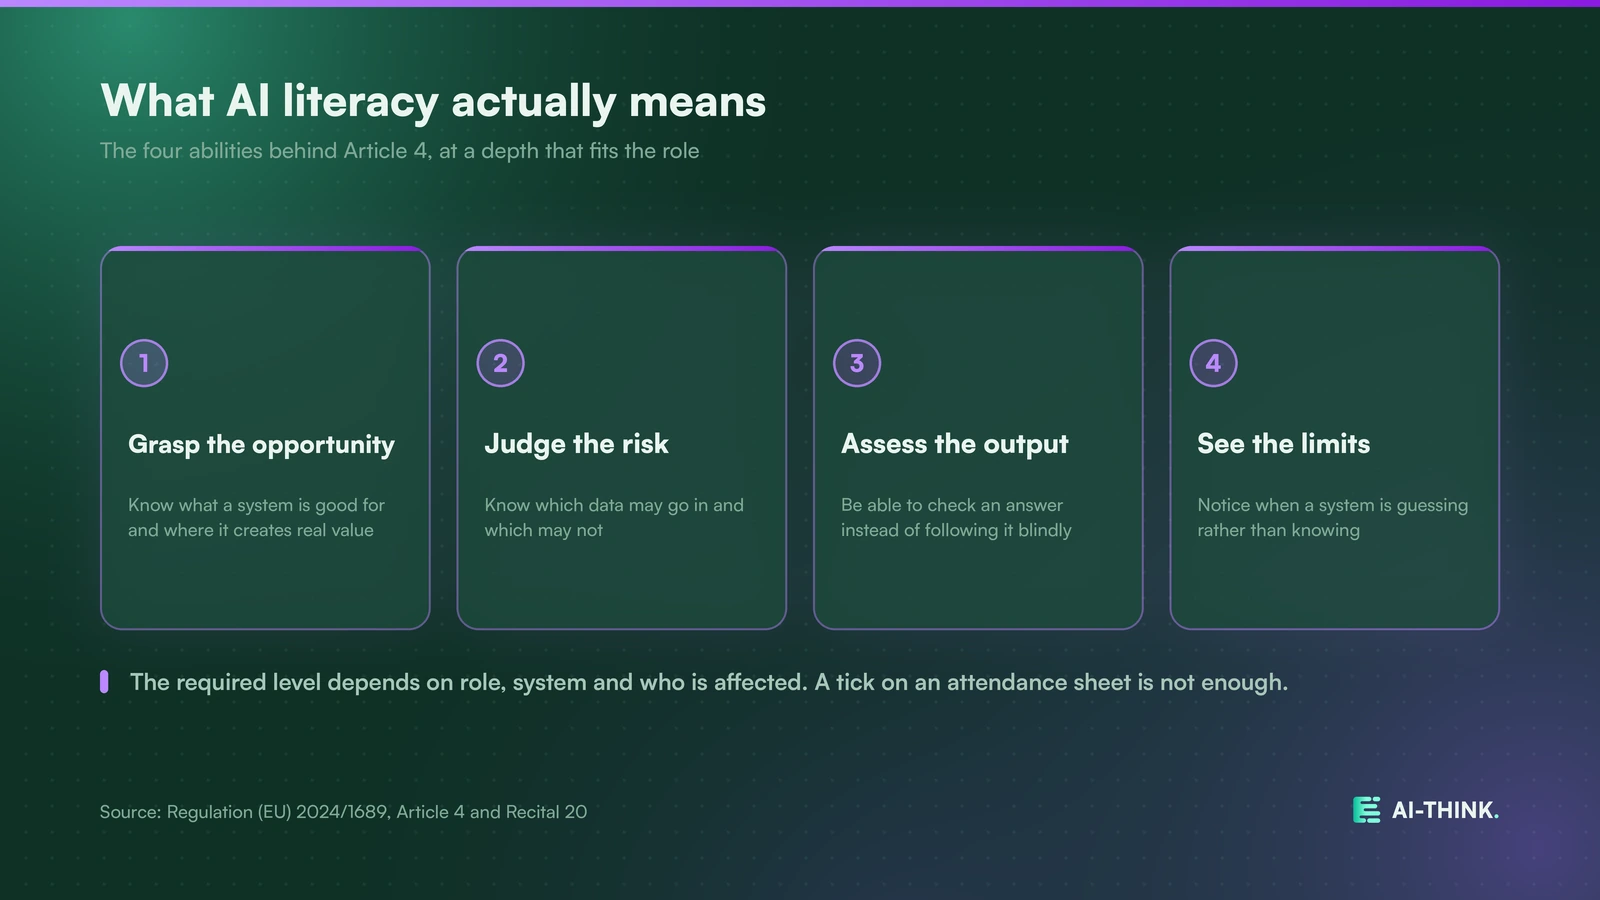The image size is (1600, 900).
Task: Click the AI-THINK logo icon
Action: coord(1366,810)
